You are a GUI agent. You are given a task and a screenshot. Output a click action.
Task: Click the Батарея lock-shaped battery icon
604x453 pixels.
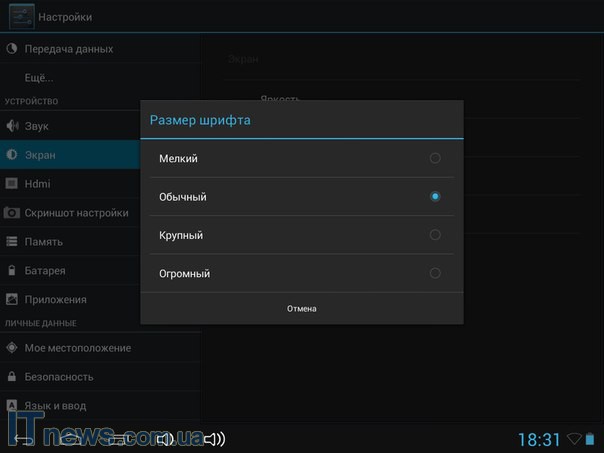[x=12, y=271]
